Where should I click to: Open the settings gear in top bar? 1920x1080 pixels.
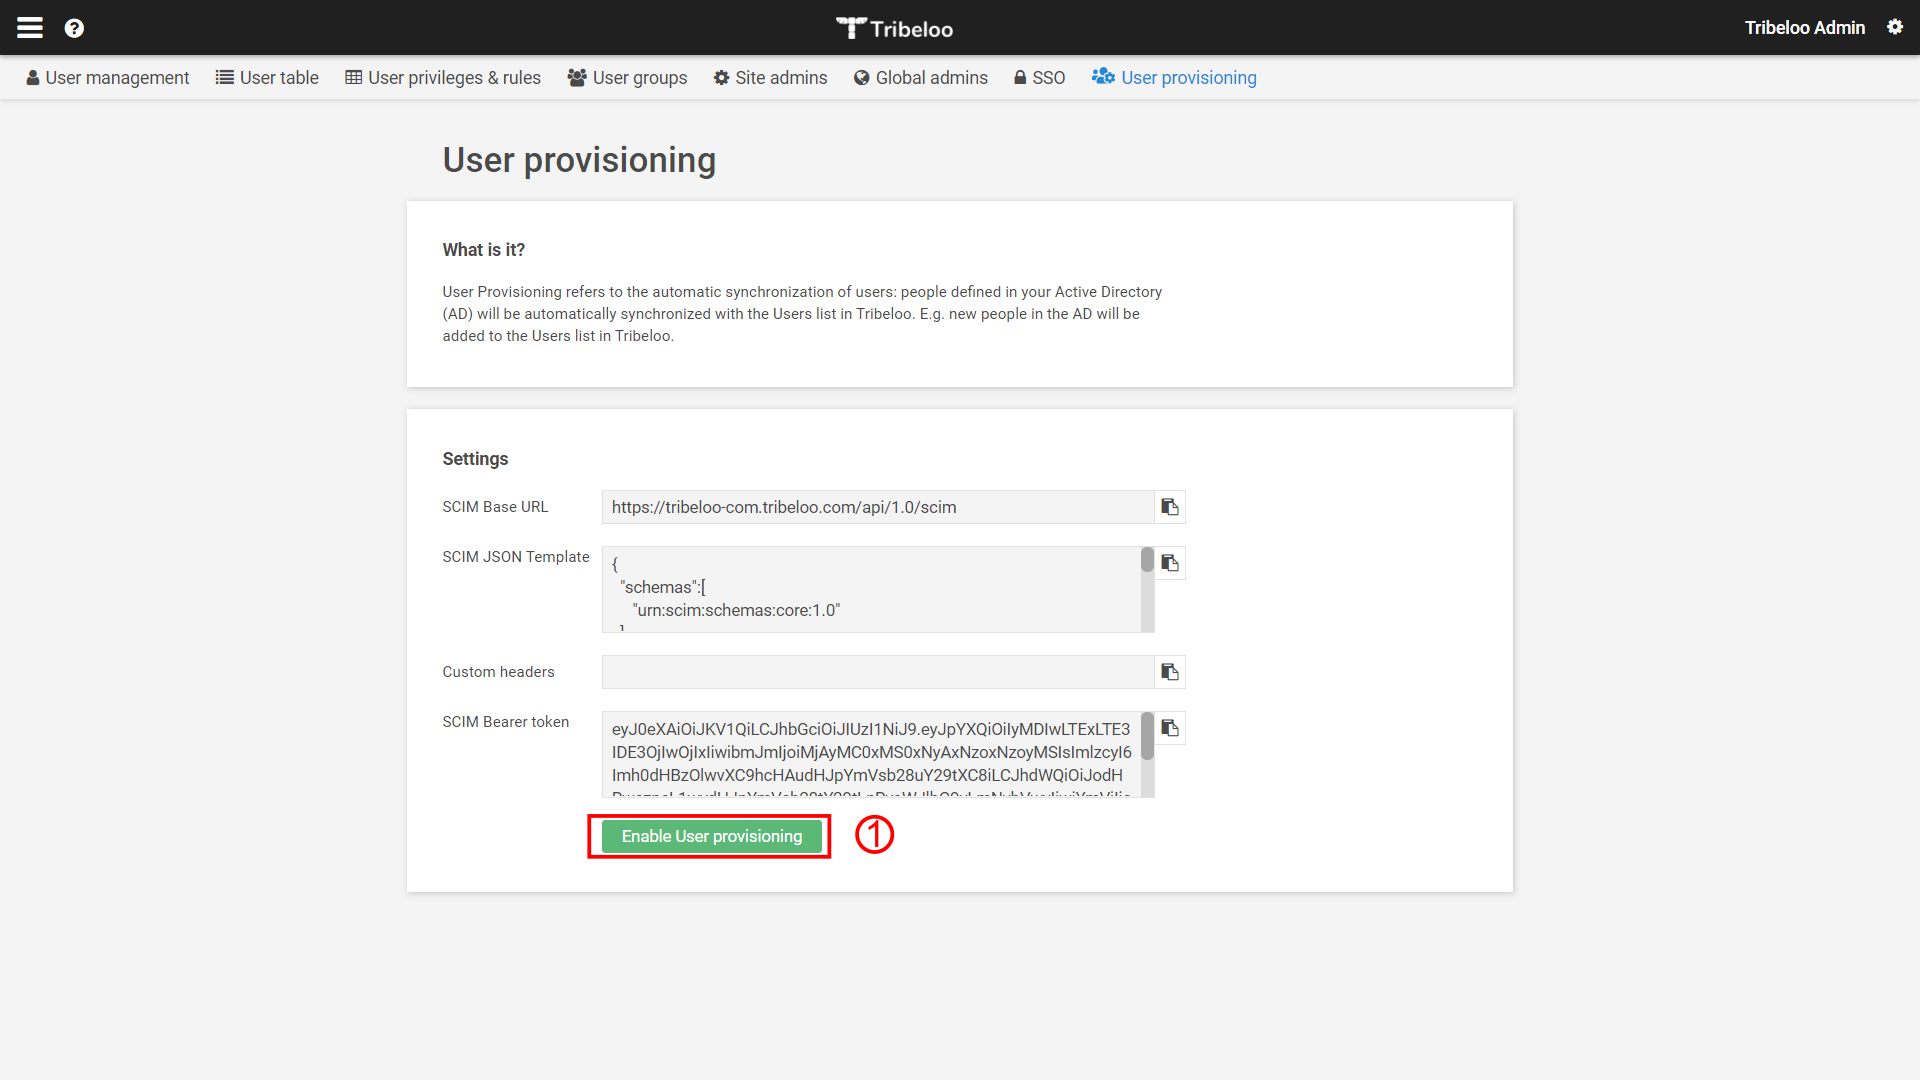1895,27
